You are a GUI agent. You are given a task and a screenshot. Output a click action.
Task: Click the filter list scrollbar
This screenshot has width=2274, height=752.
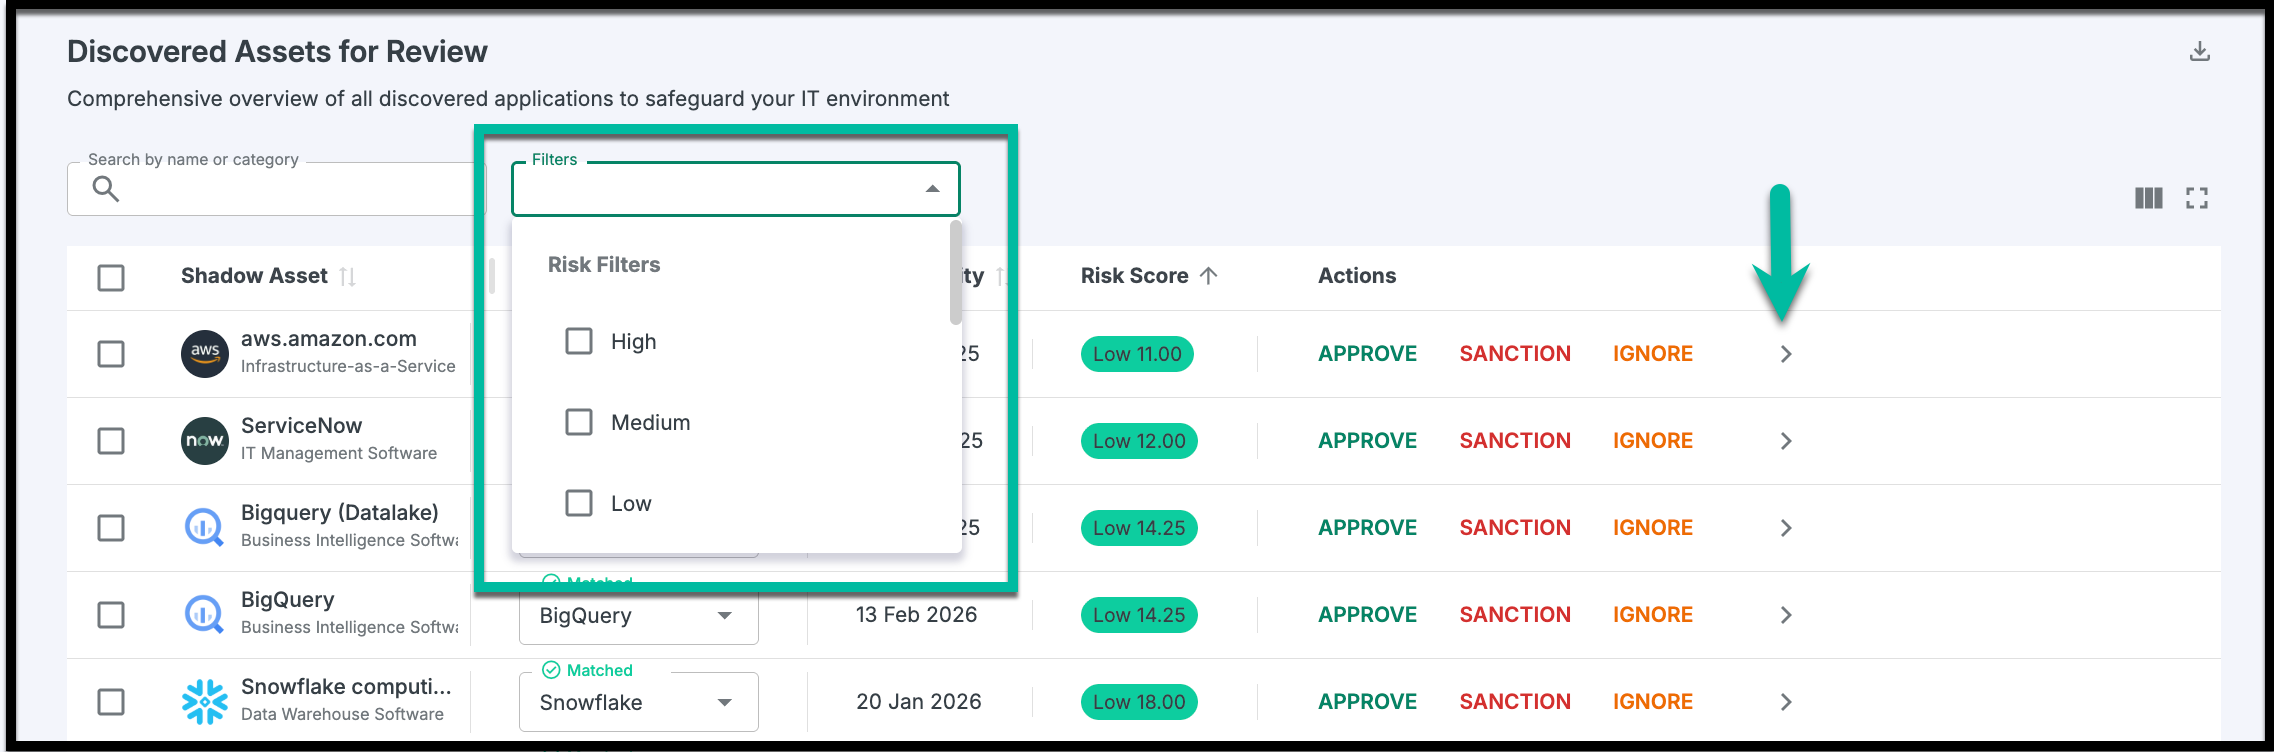(x=955, y=274)
